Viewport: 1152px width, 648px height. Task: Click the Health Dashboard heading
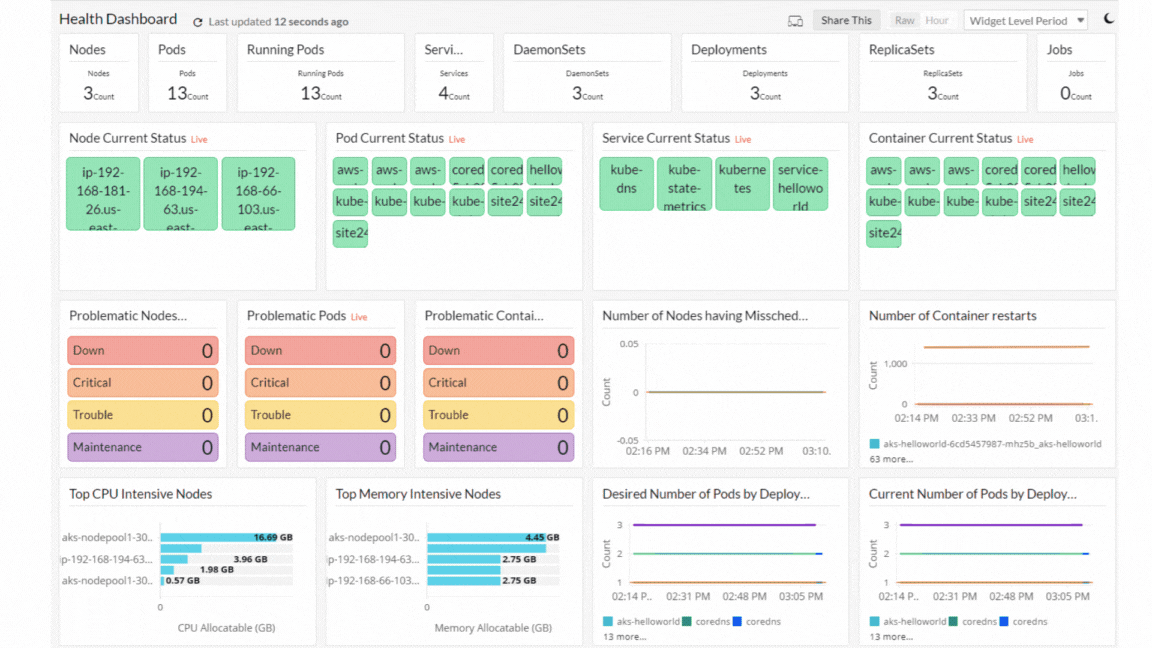tap(118, 19)
